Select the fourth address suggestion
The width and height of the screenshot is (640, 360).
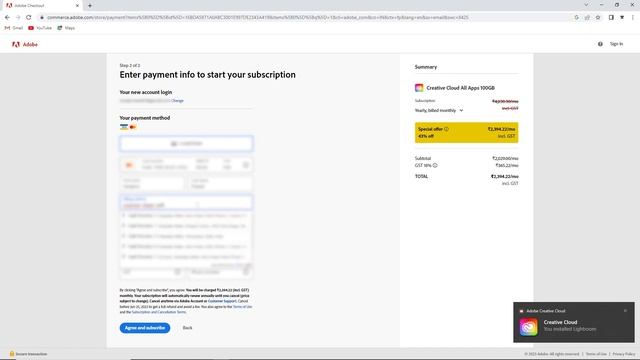[x=186, y=246]
